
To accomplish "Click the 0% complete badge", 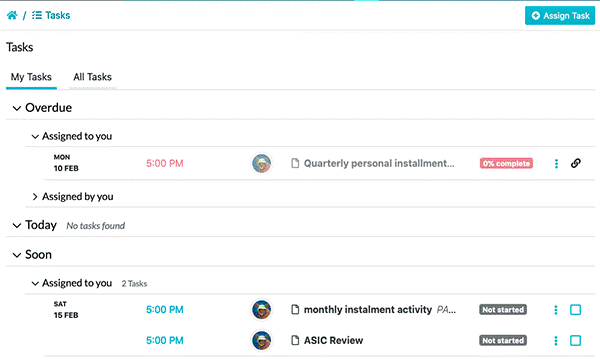I will click(x=506, y=163).
